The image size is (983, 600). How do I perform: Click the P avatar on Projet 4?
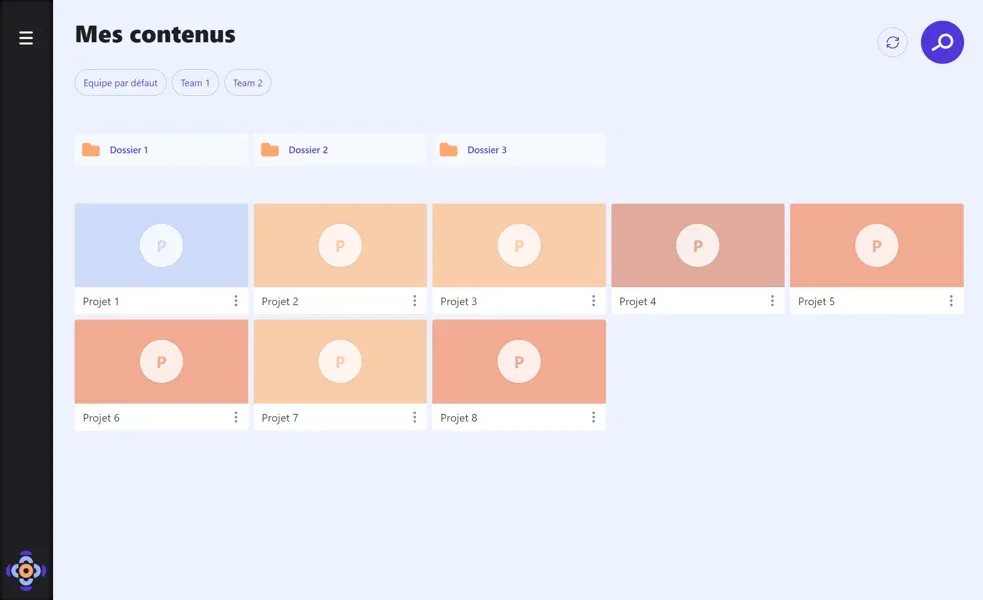tap(697, 245)
